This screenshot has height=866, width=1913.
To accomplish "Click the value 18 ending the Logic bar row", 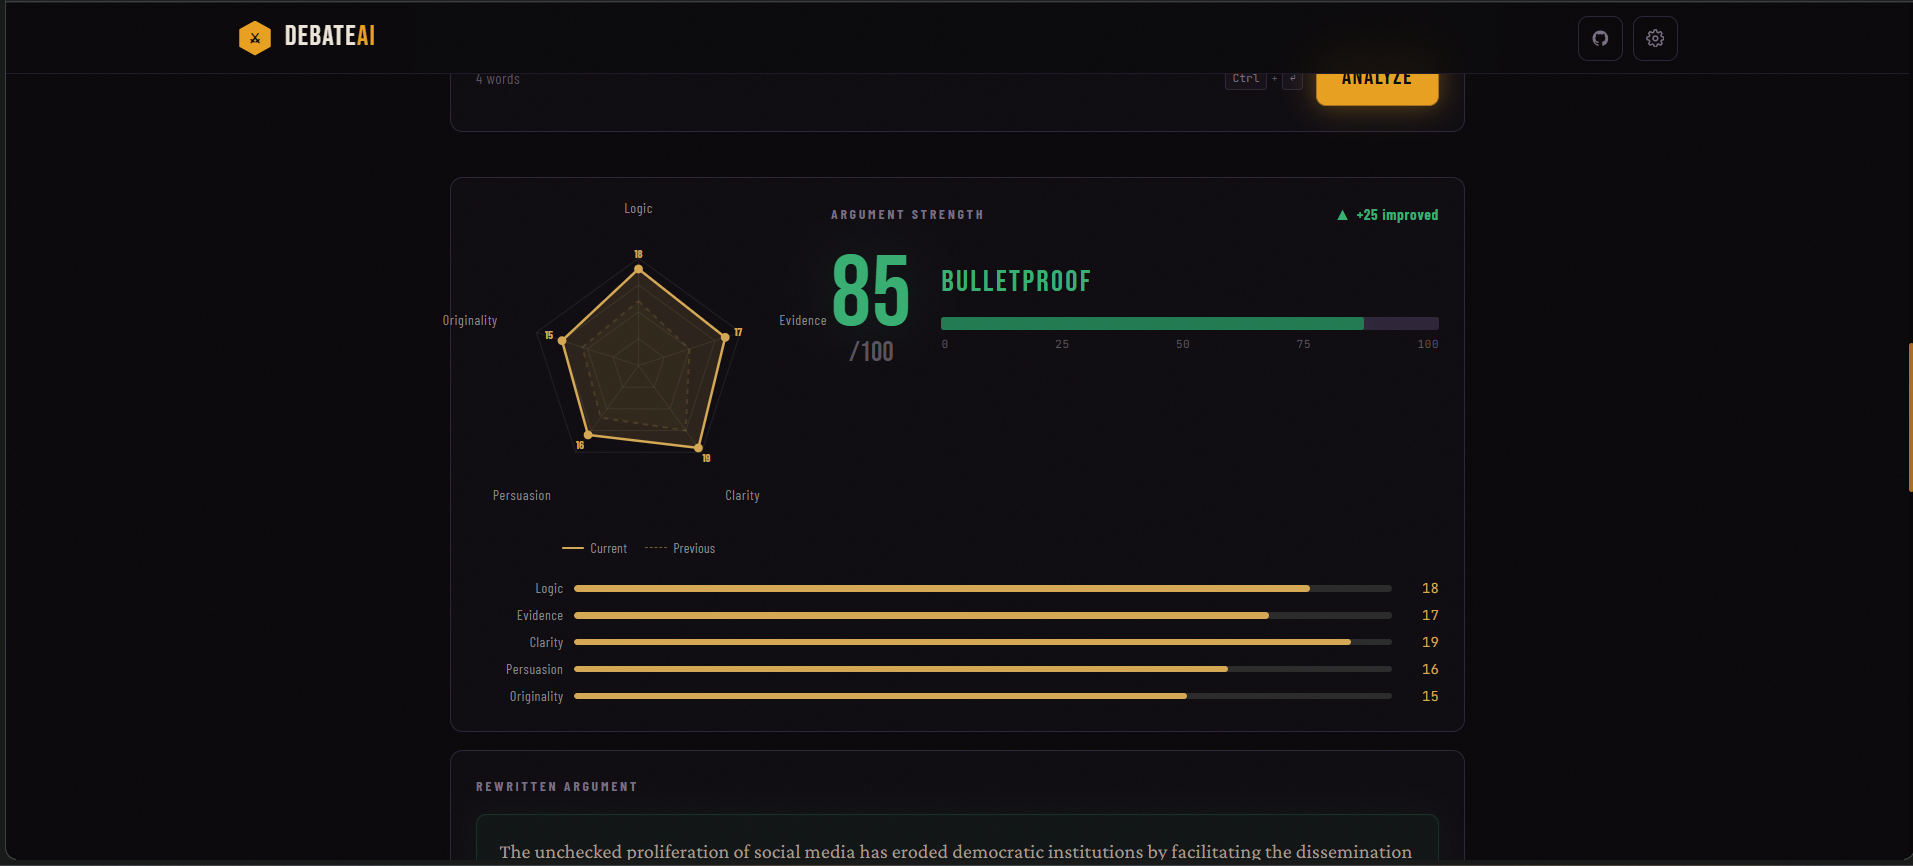I will pos(1430,589).
